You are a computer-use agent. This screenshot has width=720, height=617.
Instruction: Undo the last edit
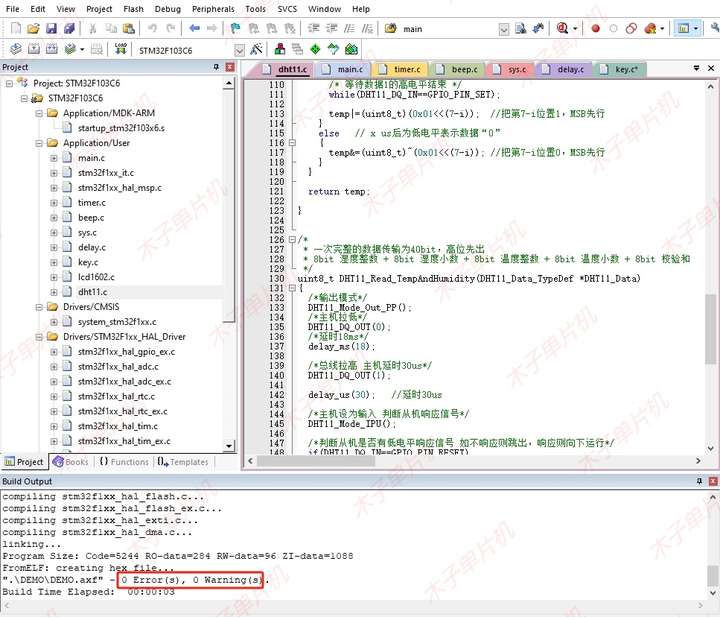[x=152, y=28]
